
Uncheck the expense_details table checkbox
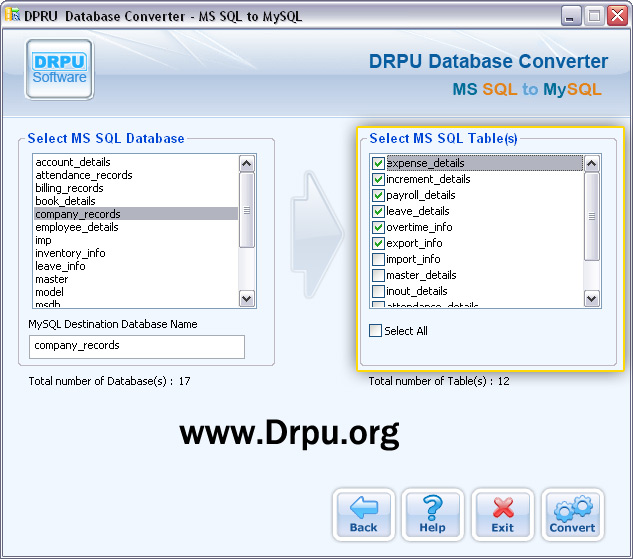(378, 163)
